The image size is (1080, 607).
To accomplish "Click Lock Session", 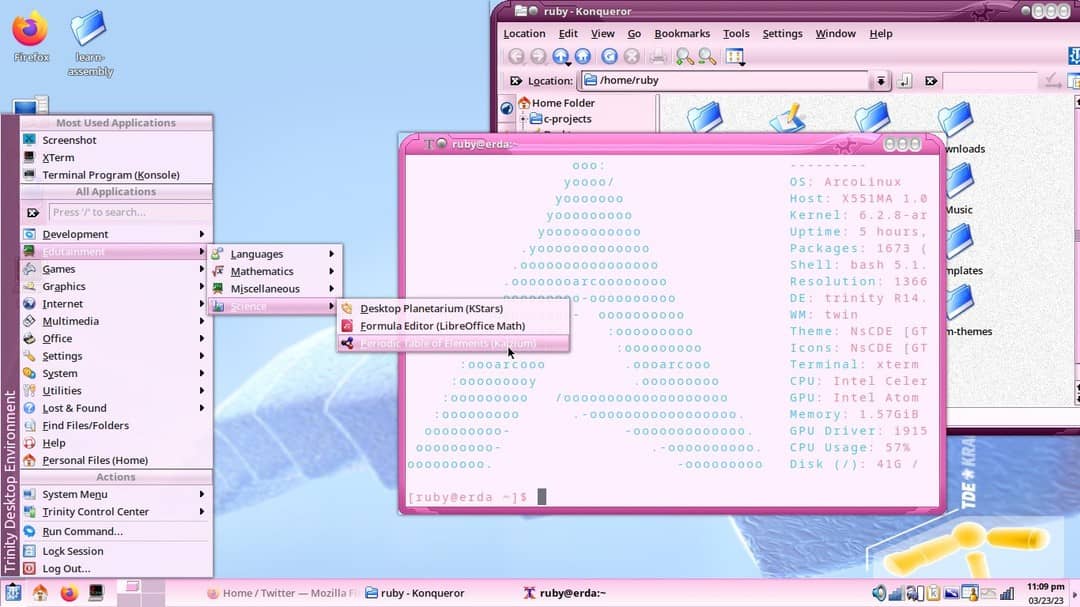I will click(116, 551).
